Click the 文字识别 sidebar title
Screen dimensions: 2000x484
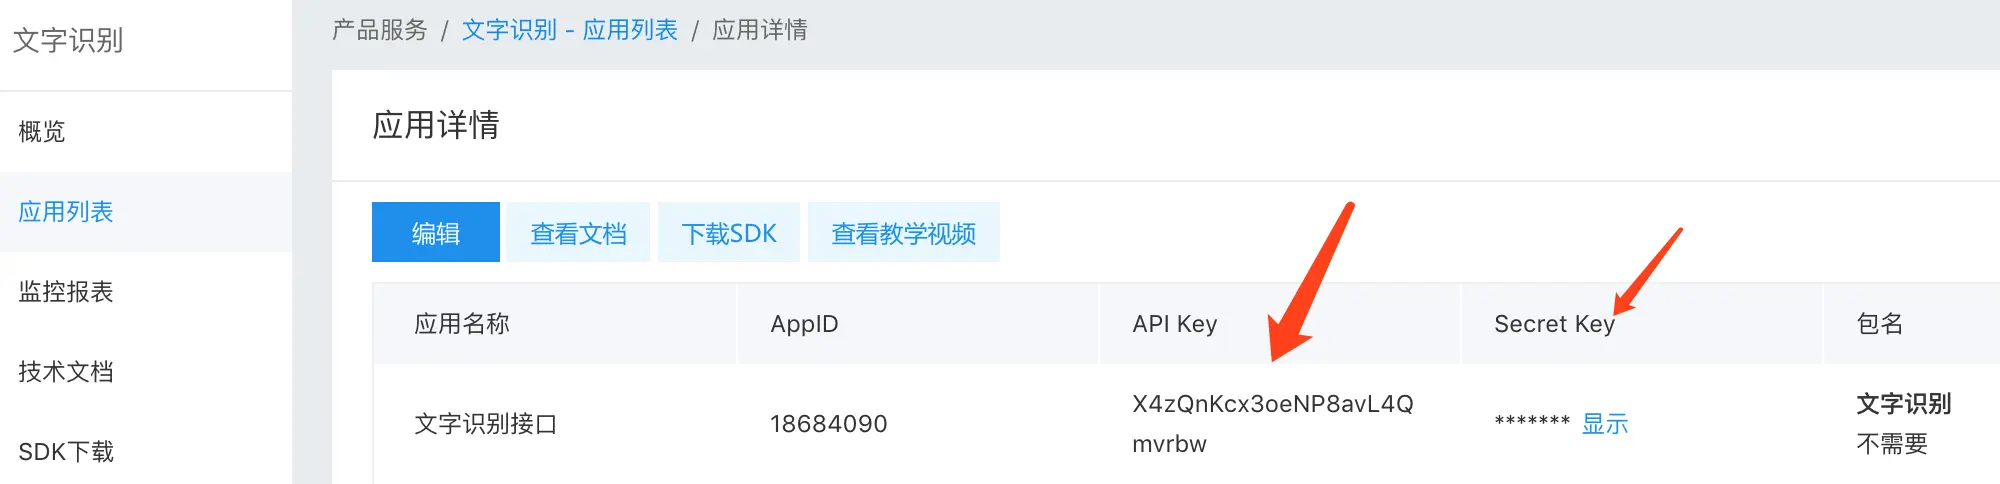pos(68,40)
